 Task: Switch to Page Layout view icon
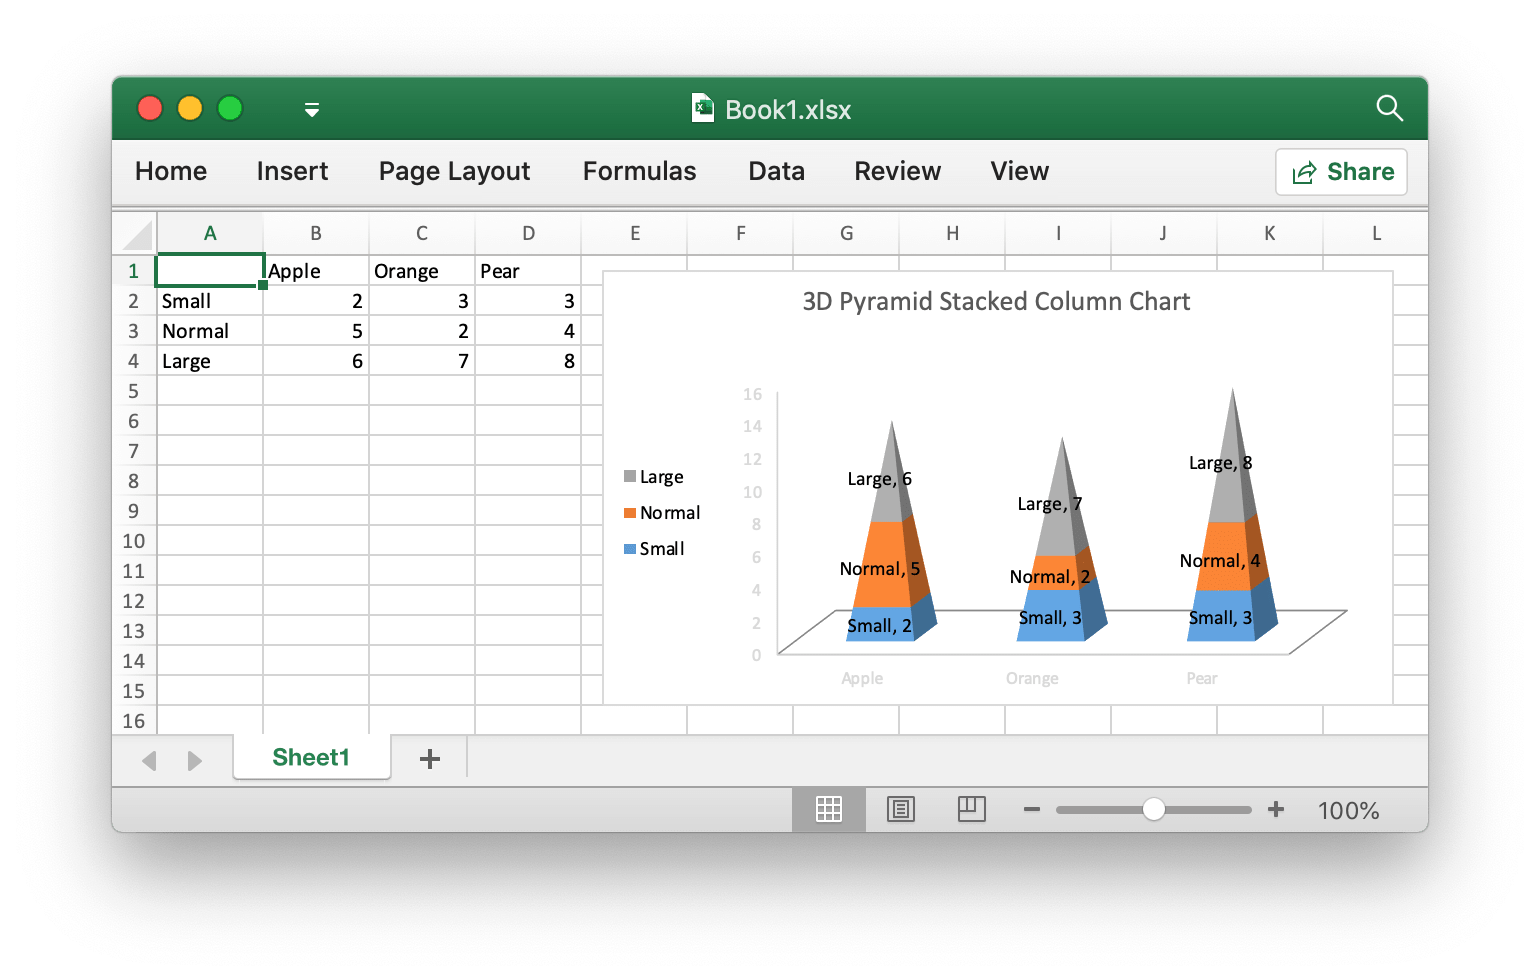point(900,809)
